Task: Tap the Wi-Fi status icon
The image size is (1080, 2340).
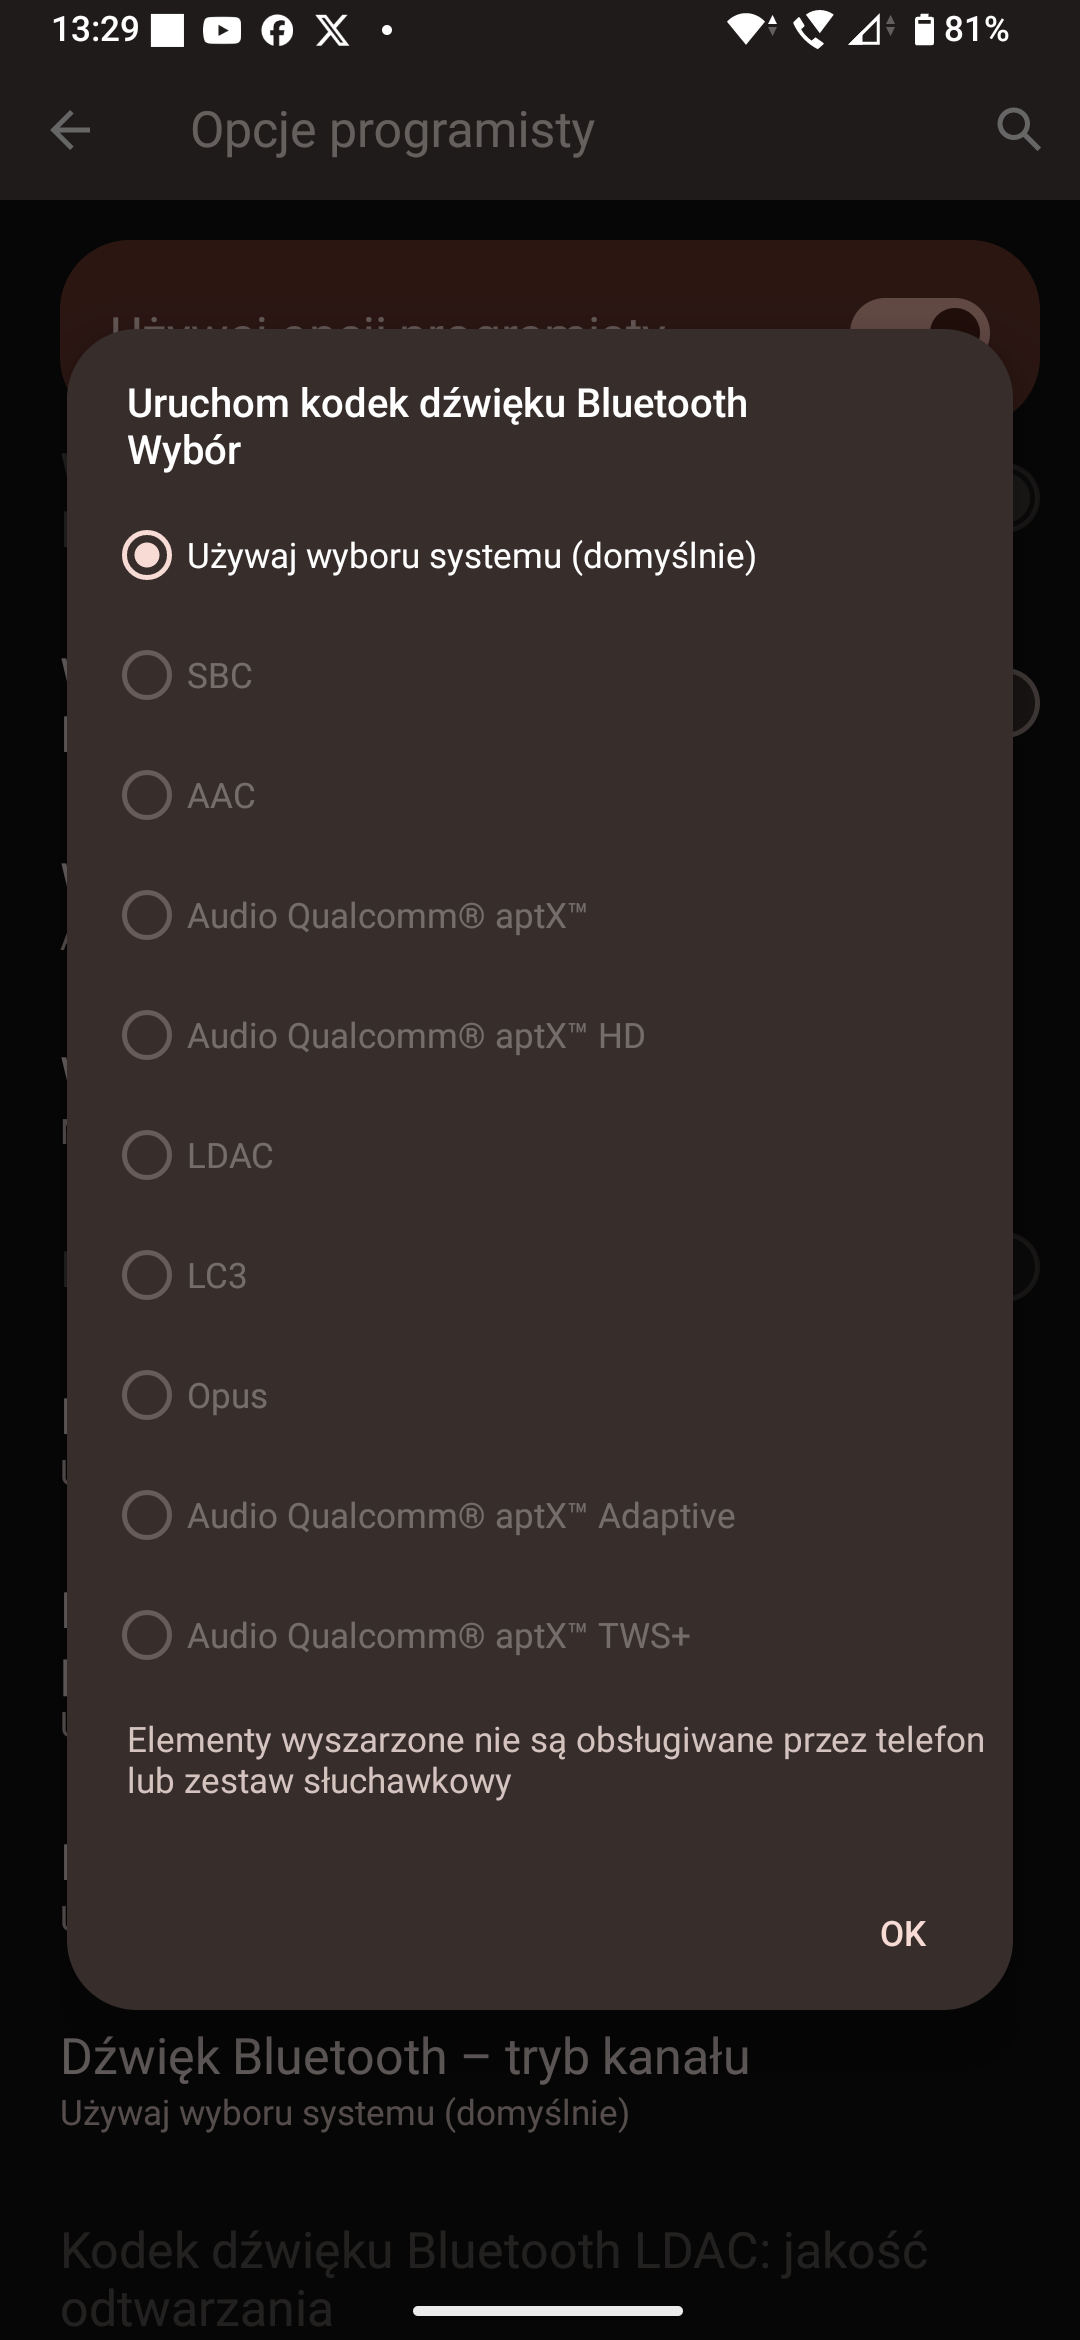Action: click(x=748, y=30)
